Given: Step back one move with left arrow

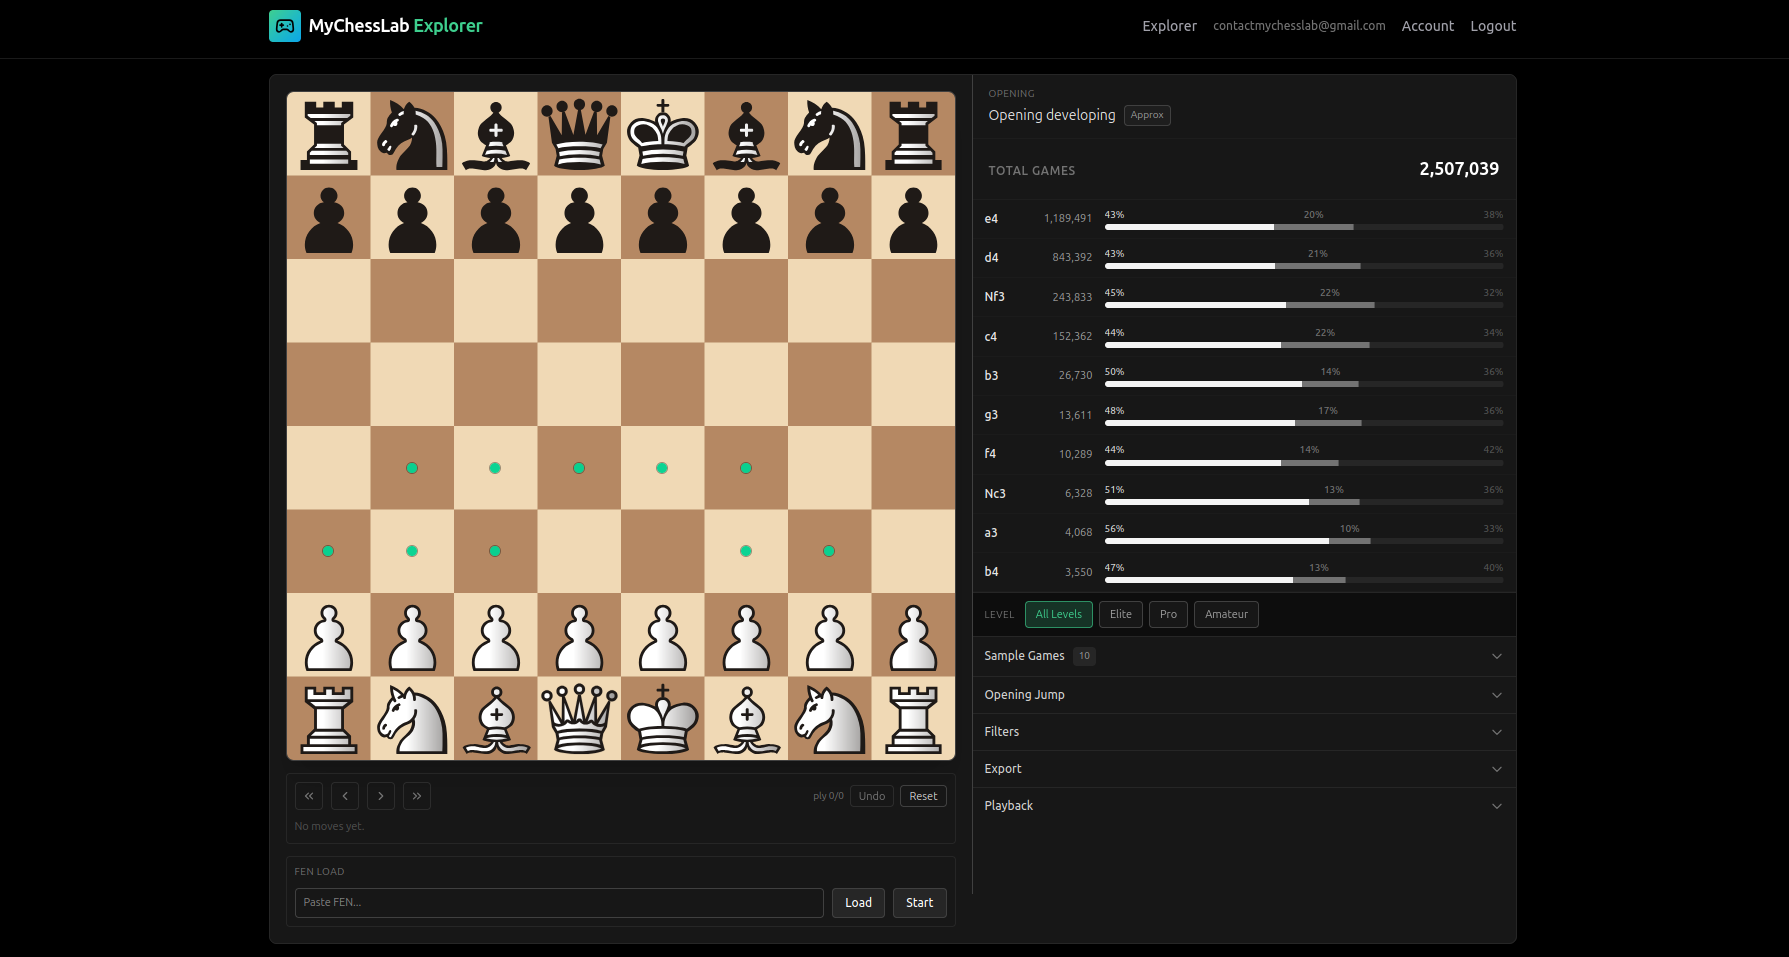Looking at the screenshot, I should coord(345,796).
